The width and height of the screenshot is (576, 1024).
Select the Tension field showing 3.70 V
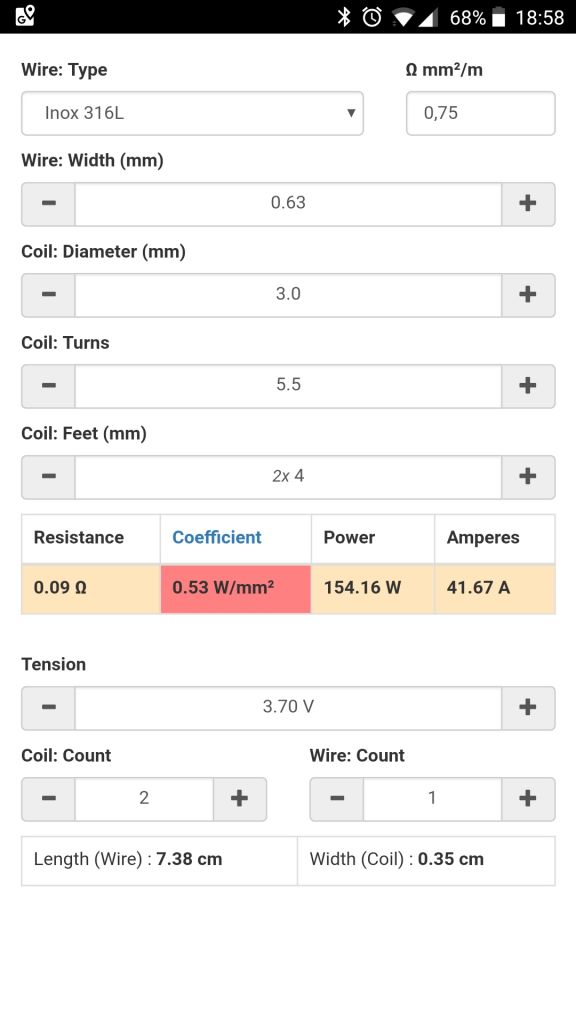(x=288, y=707)
